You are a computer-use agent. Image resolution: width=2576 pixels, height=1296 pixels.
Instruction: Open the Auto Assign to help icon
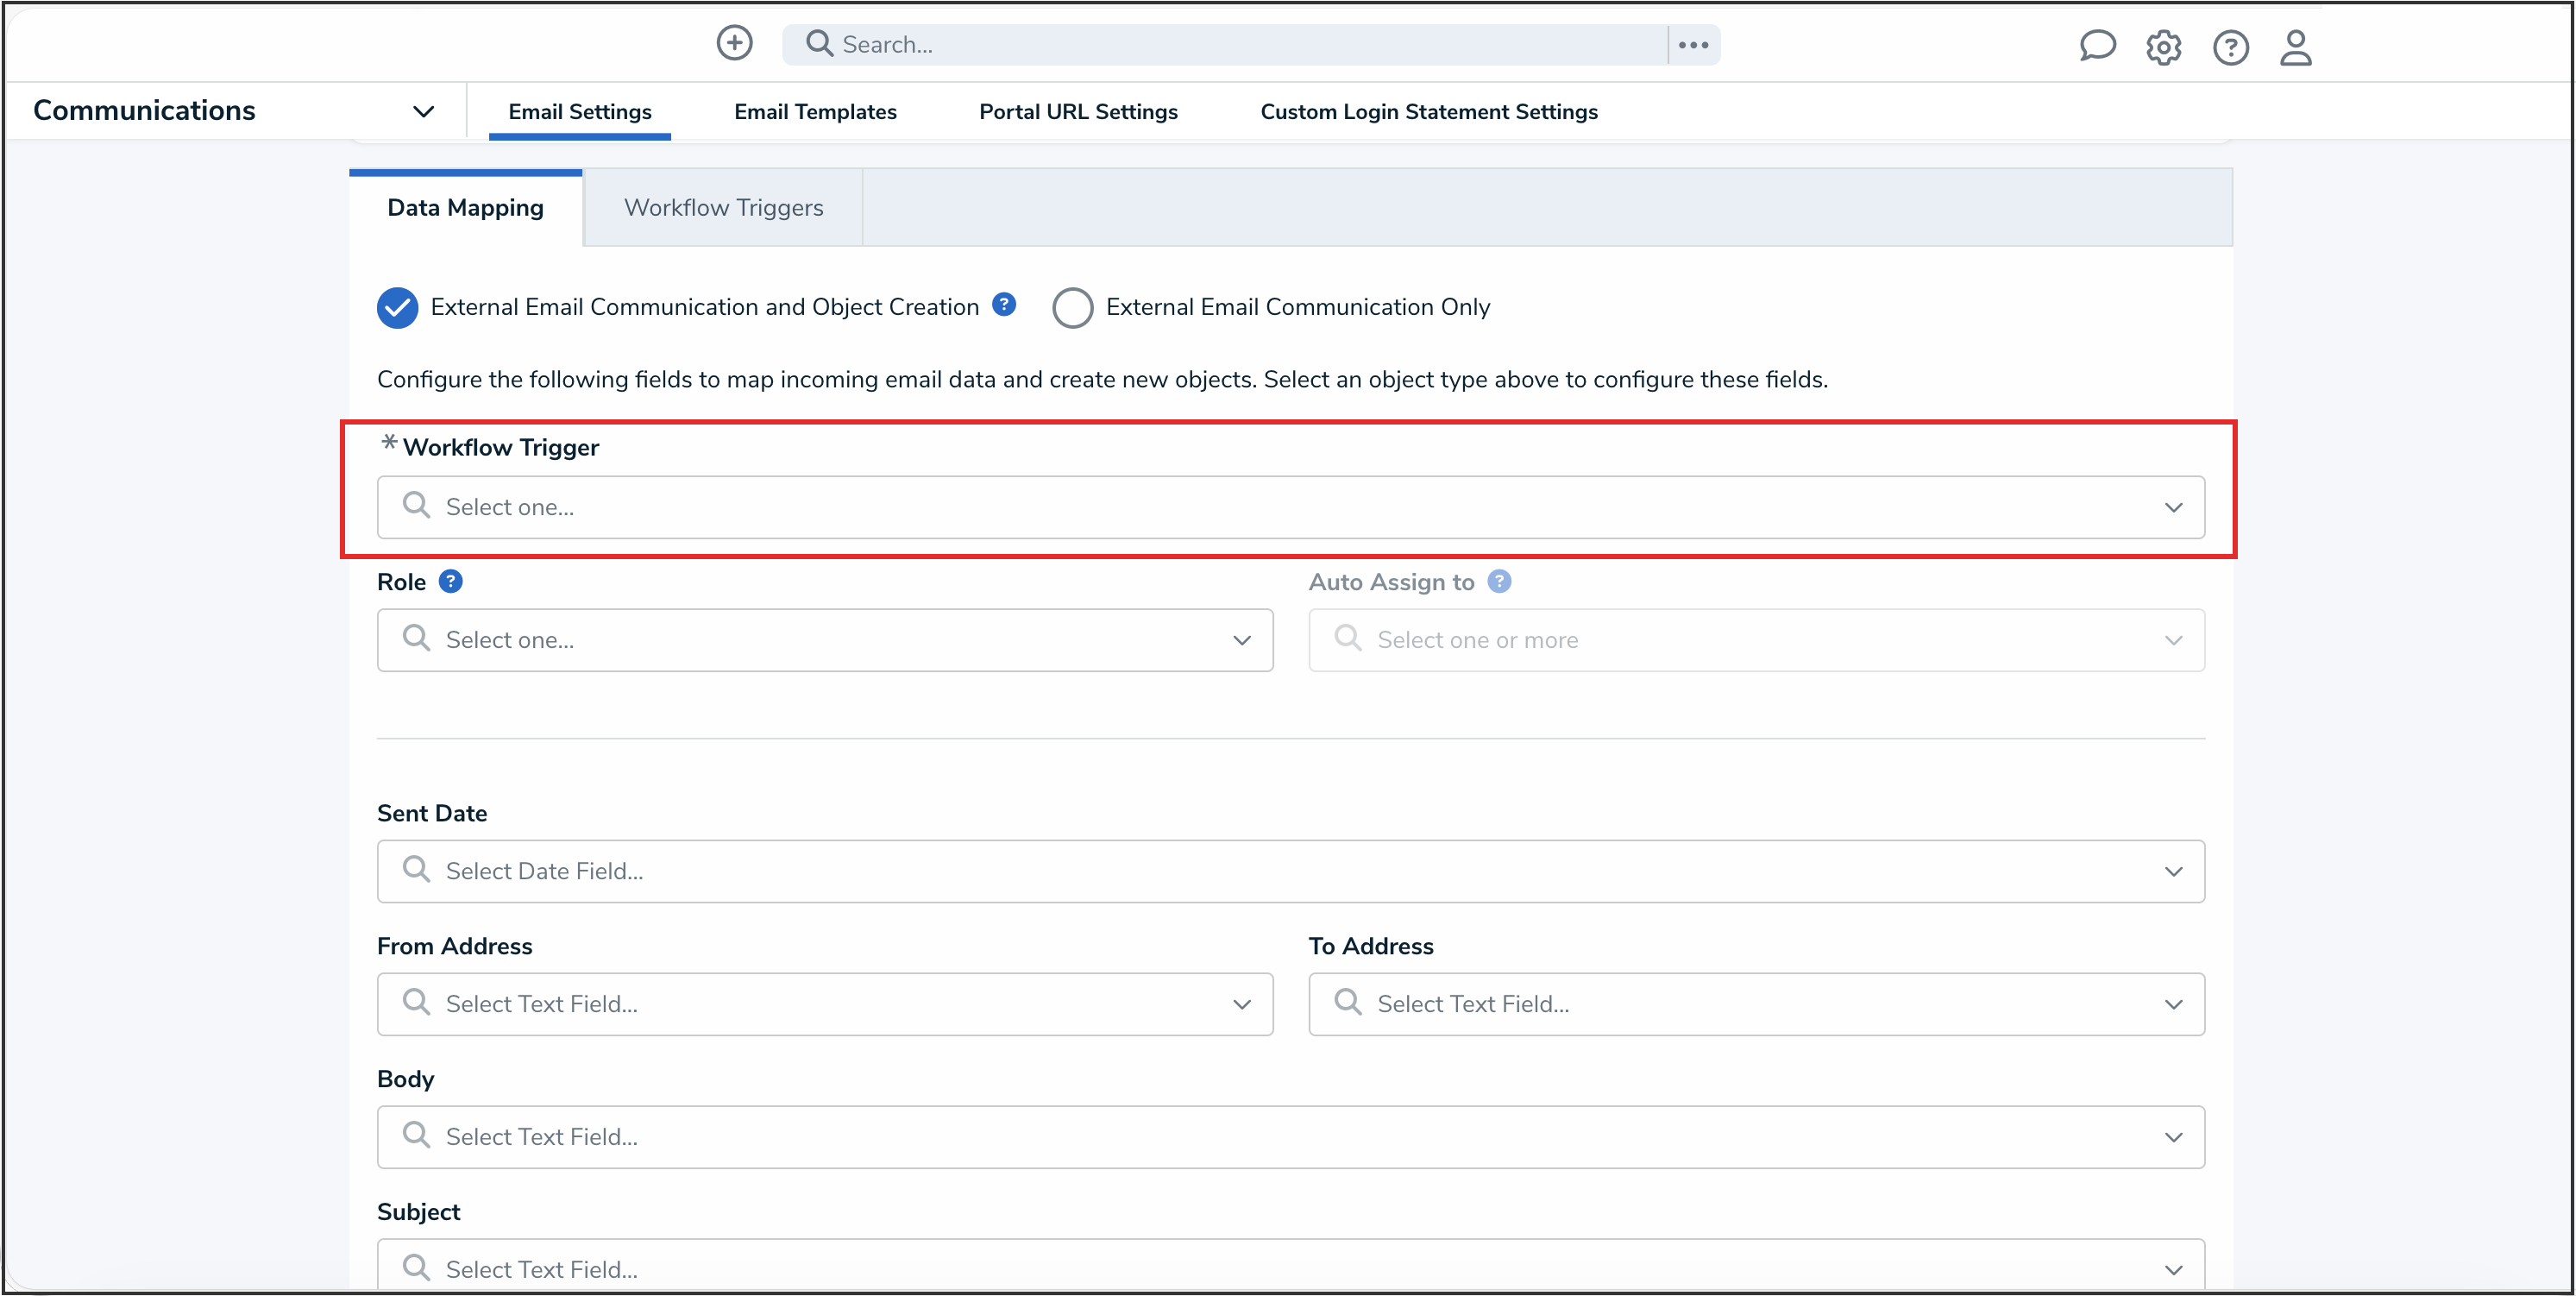(1499, 581)
